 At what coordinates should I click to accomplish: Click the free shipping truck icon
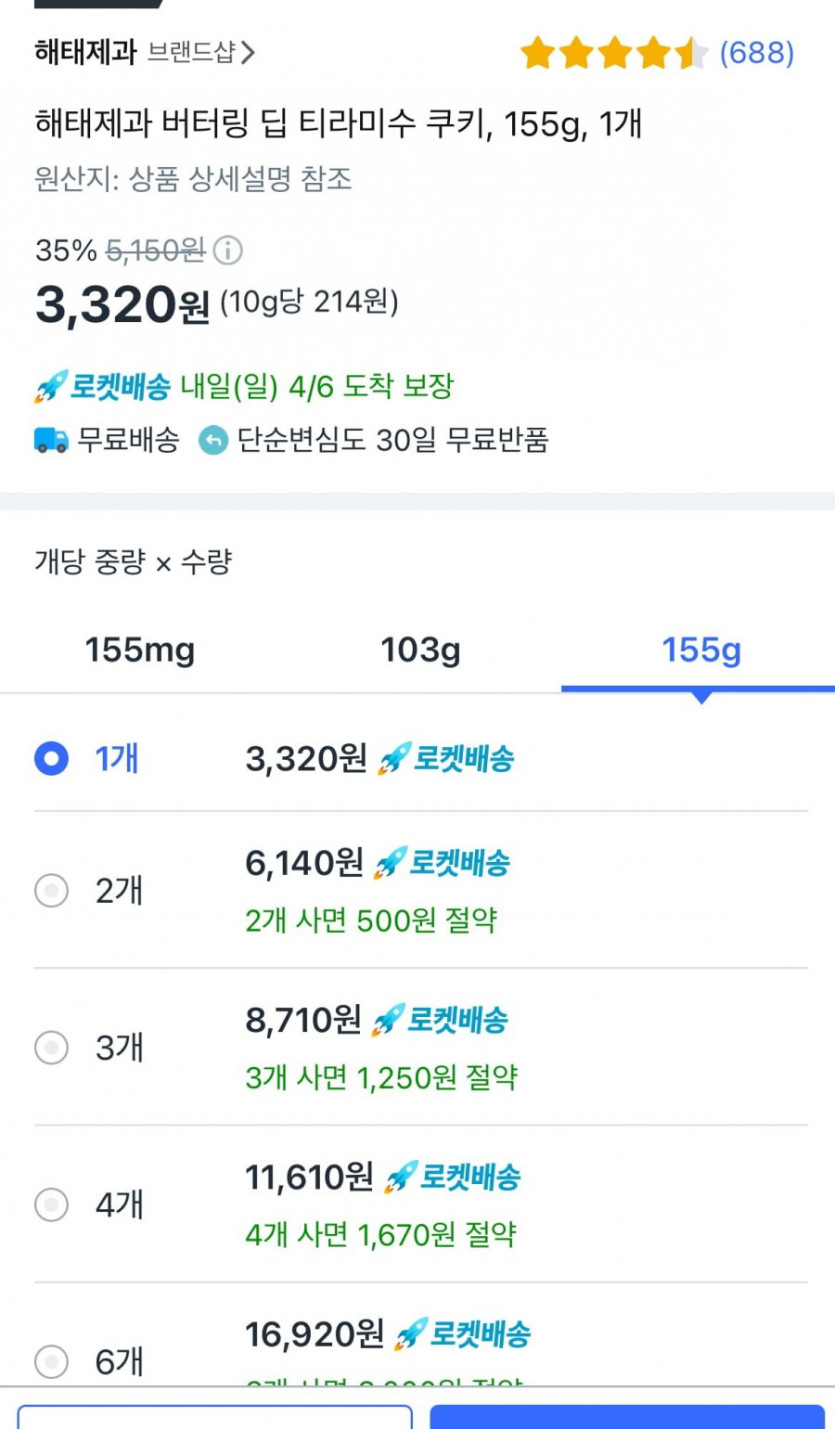(x=51, y=440)
